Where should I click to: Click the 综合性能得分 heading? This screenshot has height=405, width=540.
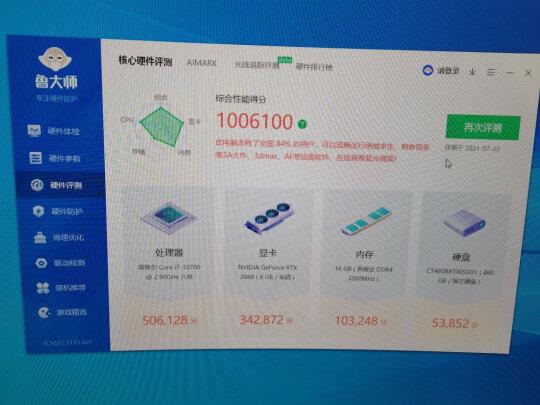[x=241, y=99]
